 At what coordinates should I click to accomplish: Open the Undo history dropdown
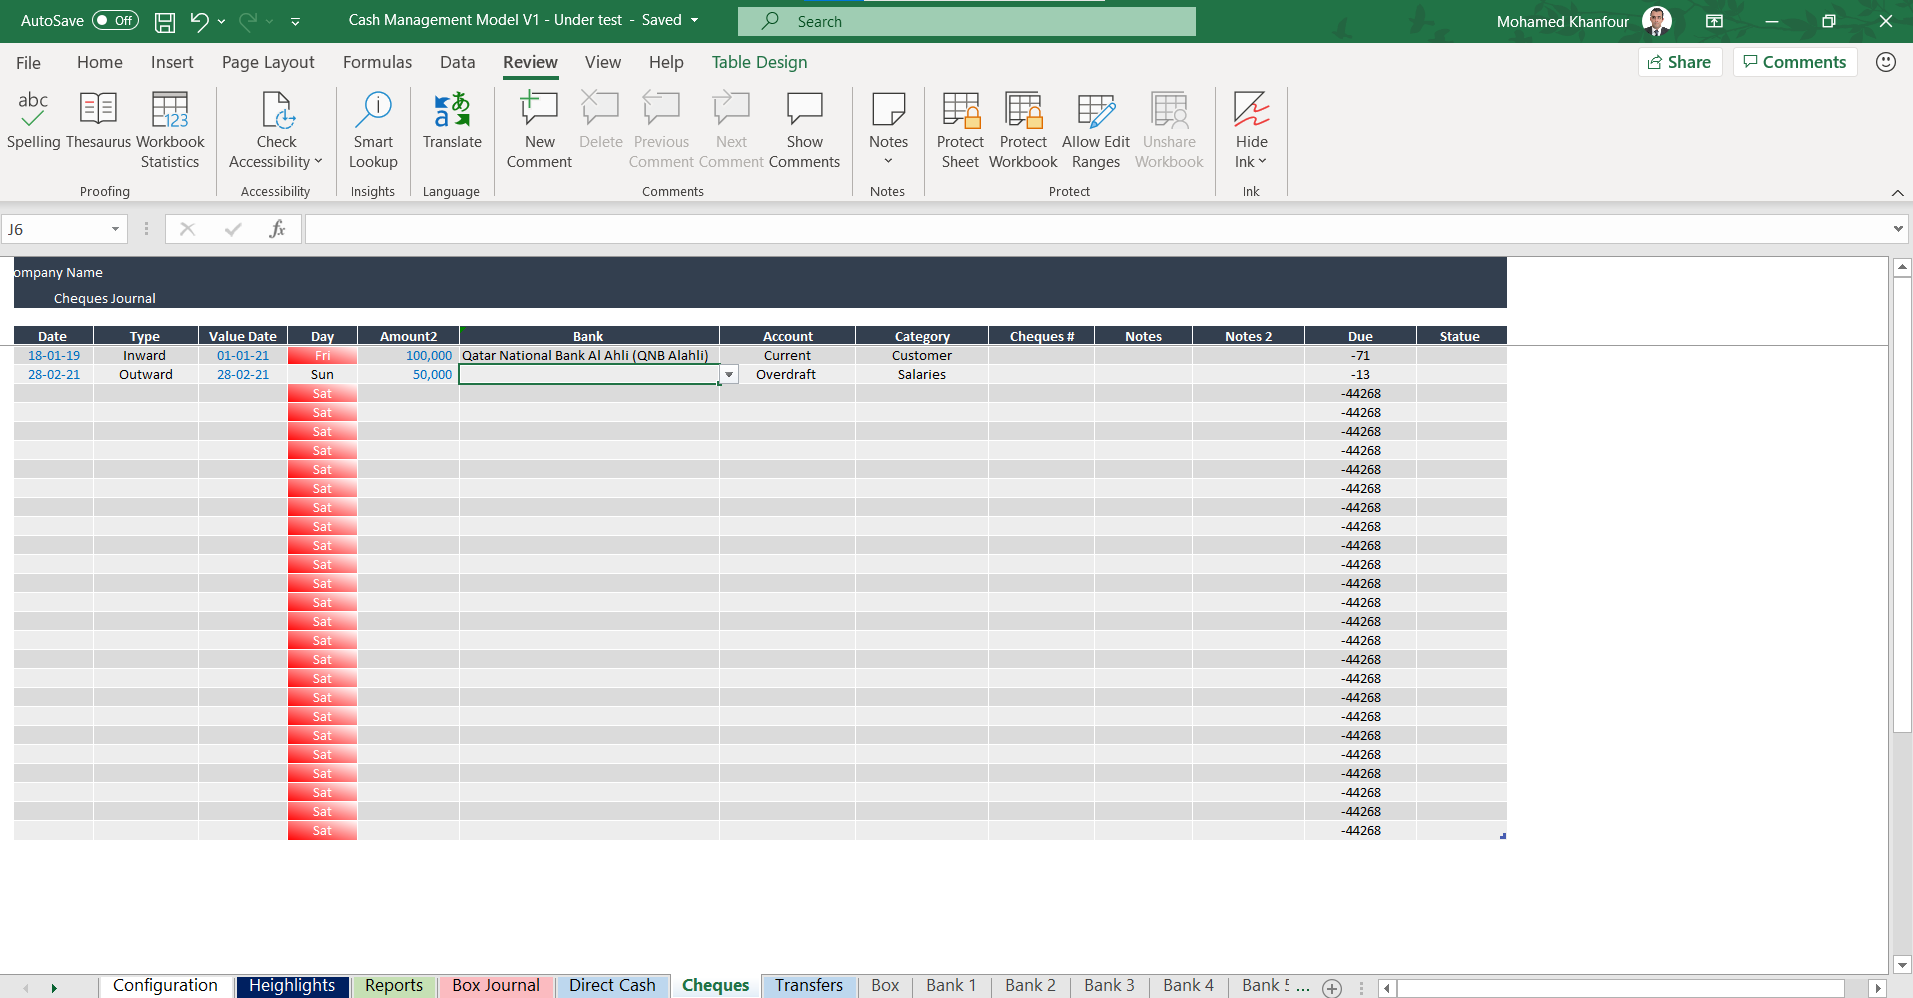point(221,21)
